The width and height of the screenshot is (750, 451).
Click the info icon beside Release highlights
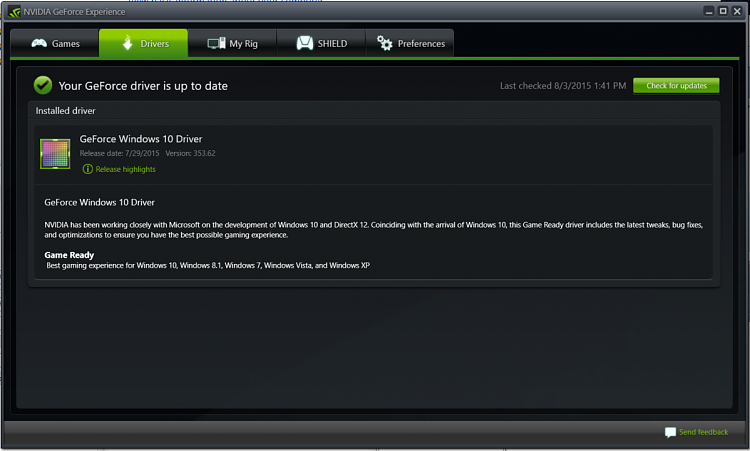click(x=87, y=169)
